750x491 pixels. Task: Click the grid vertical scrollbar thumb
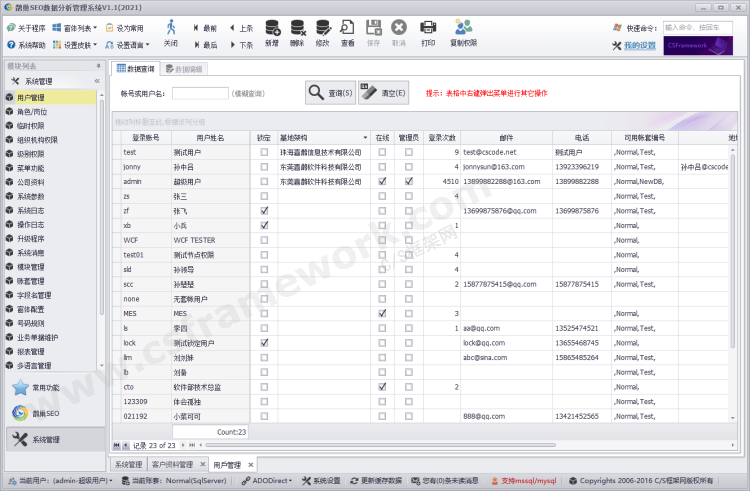(x=732, y=251)
